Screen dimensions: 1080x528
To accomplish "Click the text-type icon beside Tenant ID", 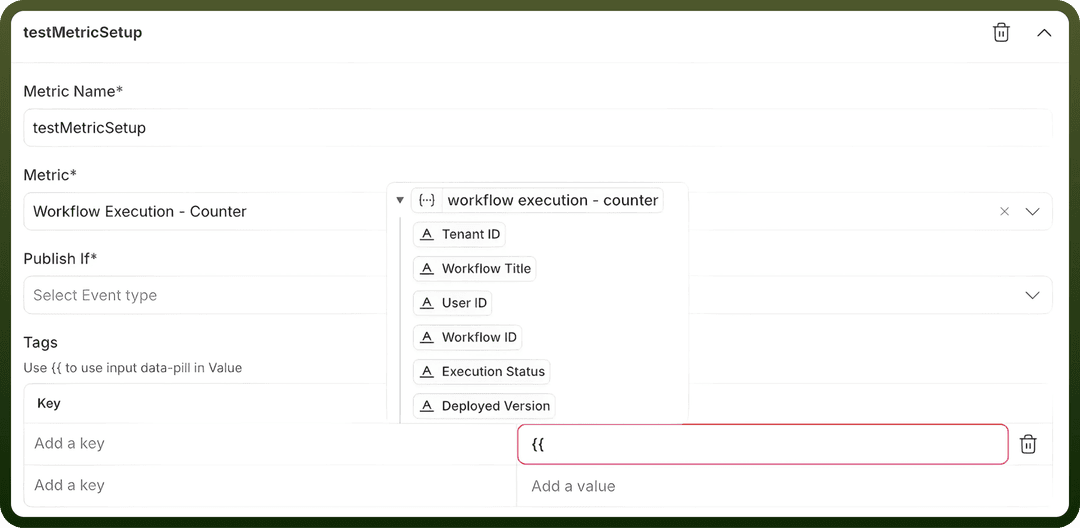I will pos(427,234).
